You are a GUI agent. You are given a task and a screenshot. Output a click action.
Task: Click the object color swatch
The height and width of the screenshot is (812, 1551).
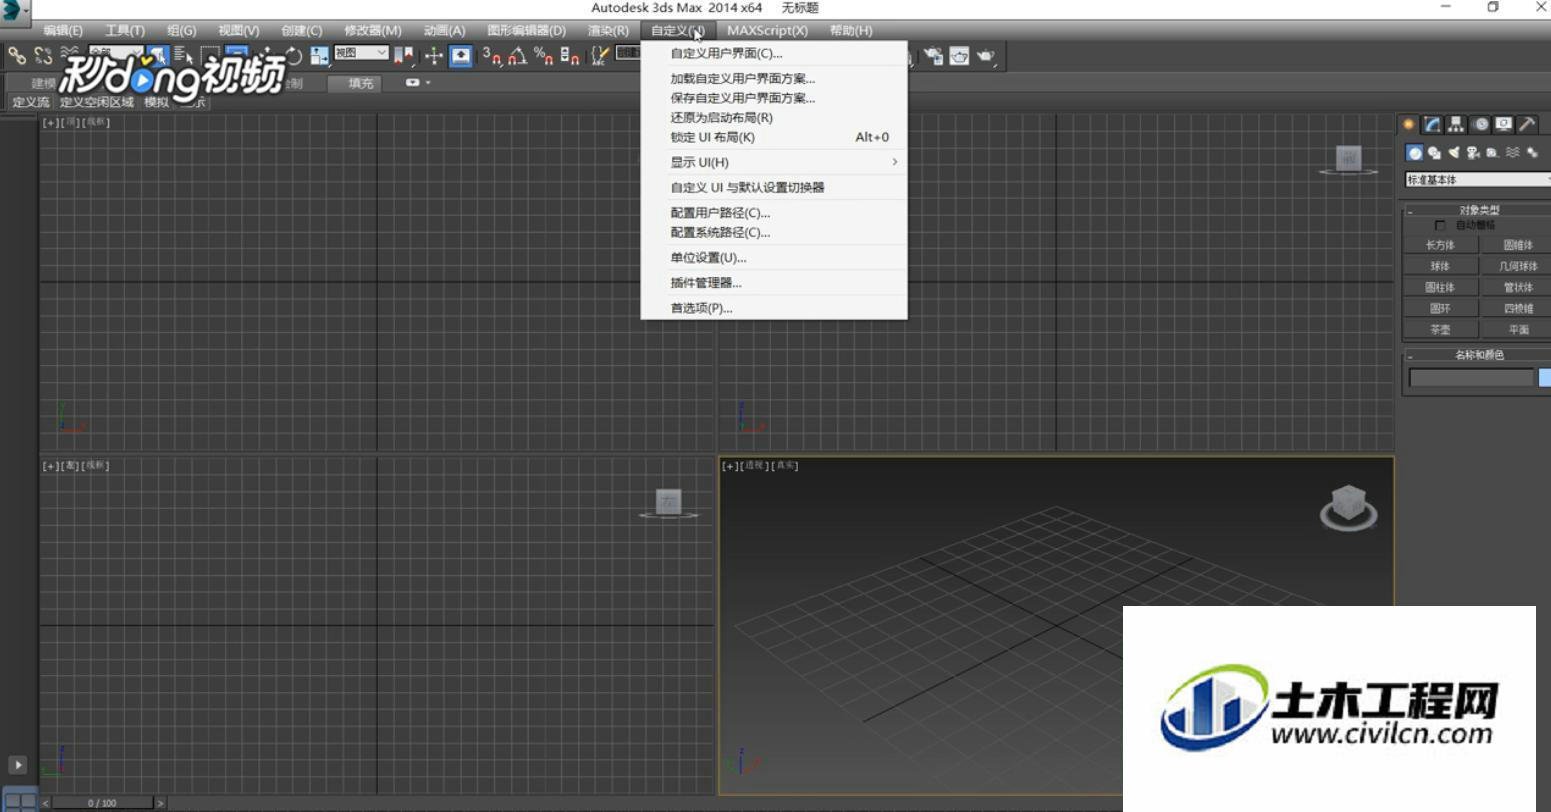tap(1544, 377)
